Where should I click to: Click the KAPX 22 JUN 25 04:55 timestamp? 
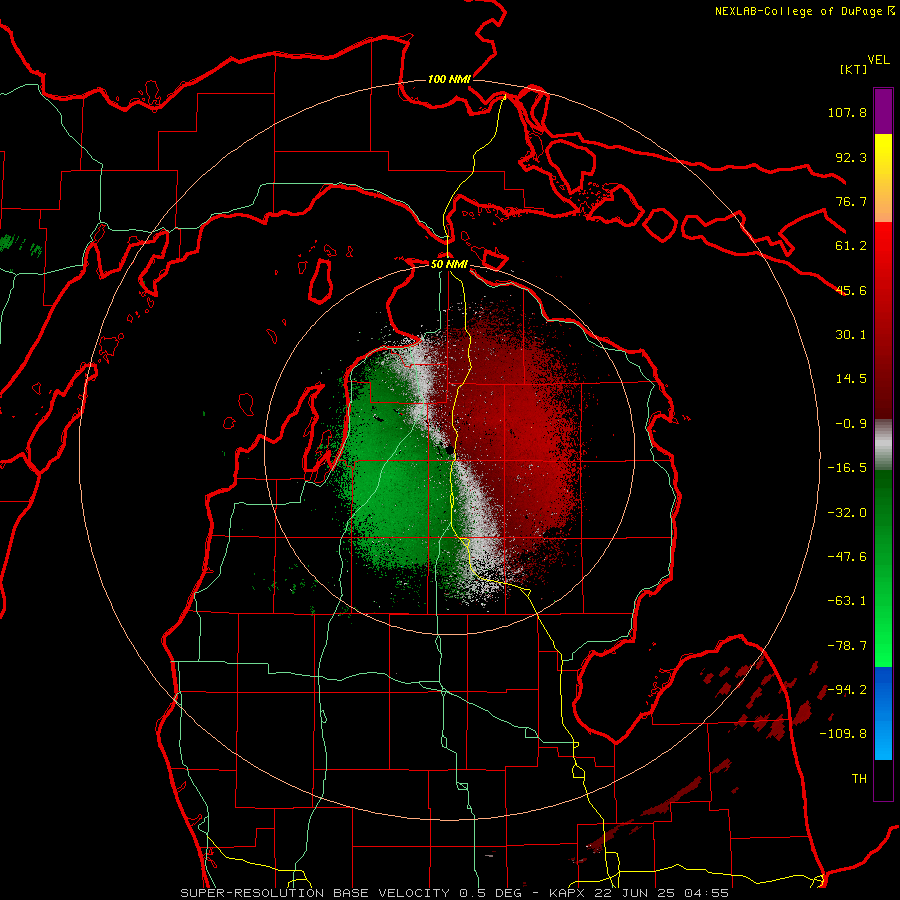[x=639, y=893]
